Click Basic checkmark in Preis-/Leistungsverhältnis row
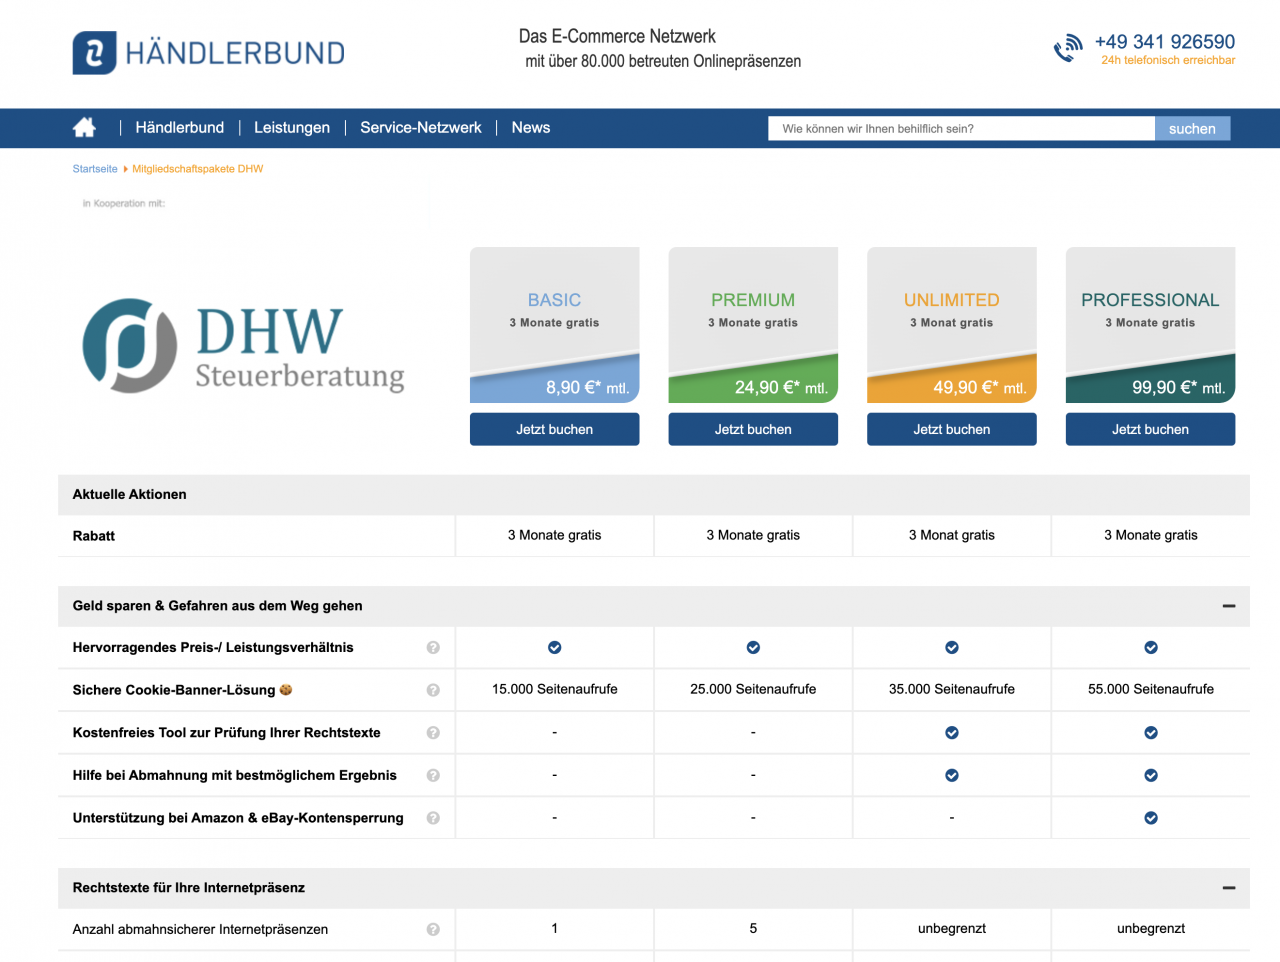 pos(555,648)
